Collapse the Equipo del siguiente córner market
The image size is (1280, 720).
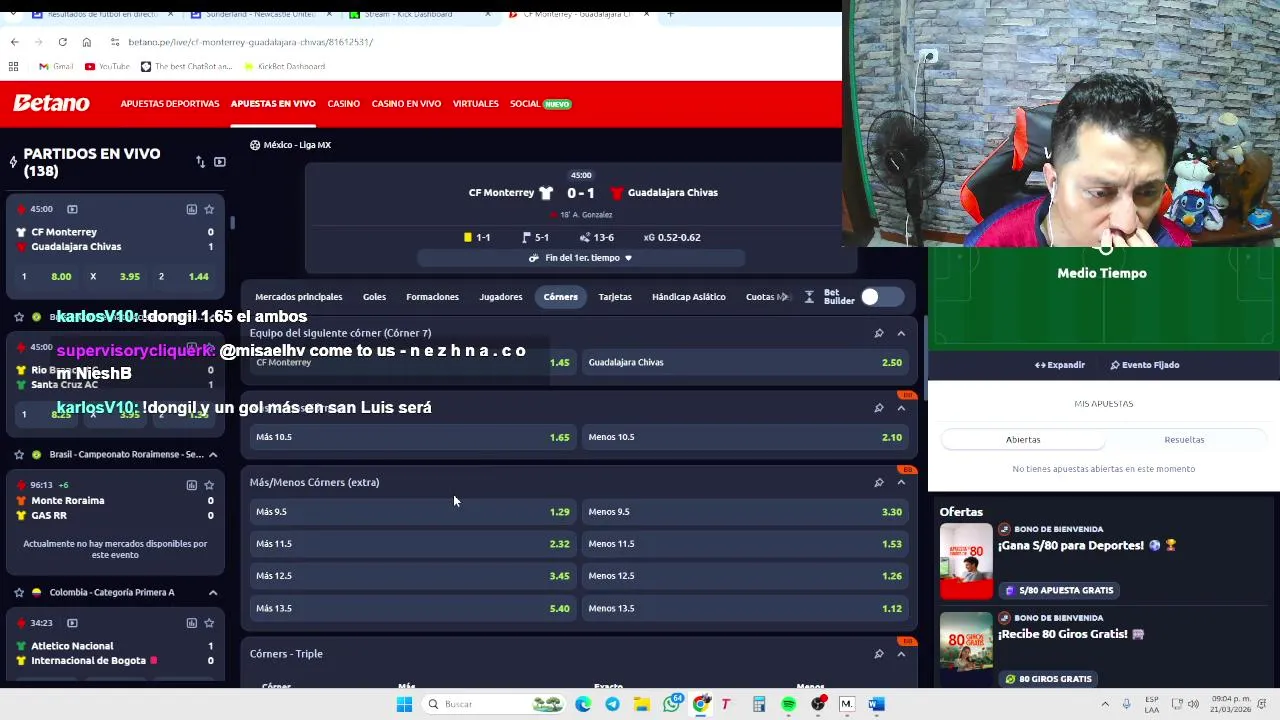[901, 333]
